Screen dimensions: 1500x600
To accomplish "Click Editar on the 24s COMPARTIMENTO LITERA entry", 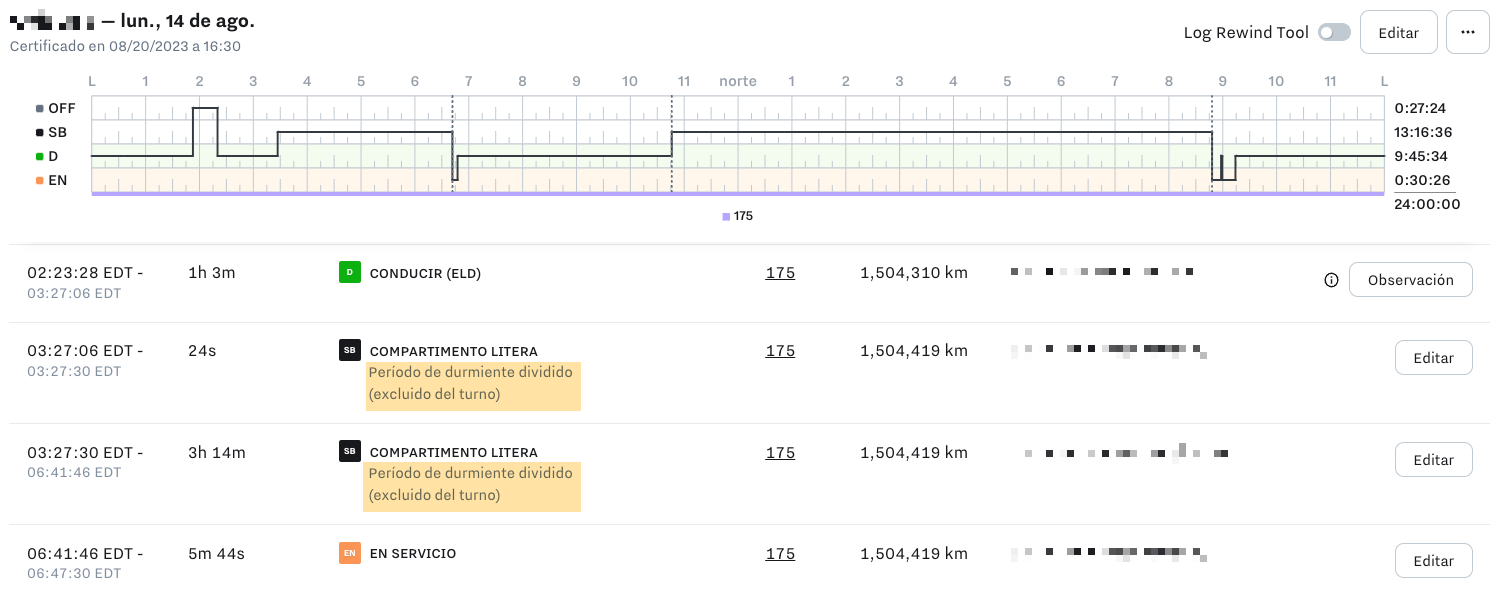I will pyautogui.click(x=1433, y=357).
